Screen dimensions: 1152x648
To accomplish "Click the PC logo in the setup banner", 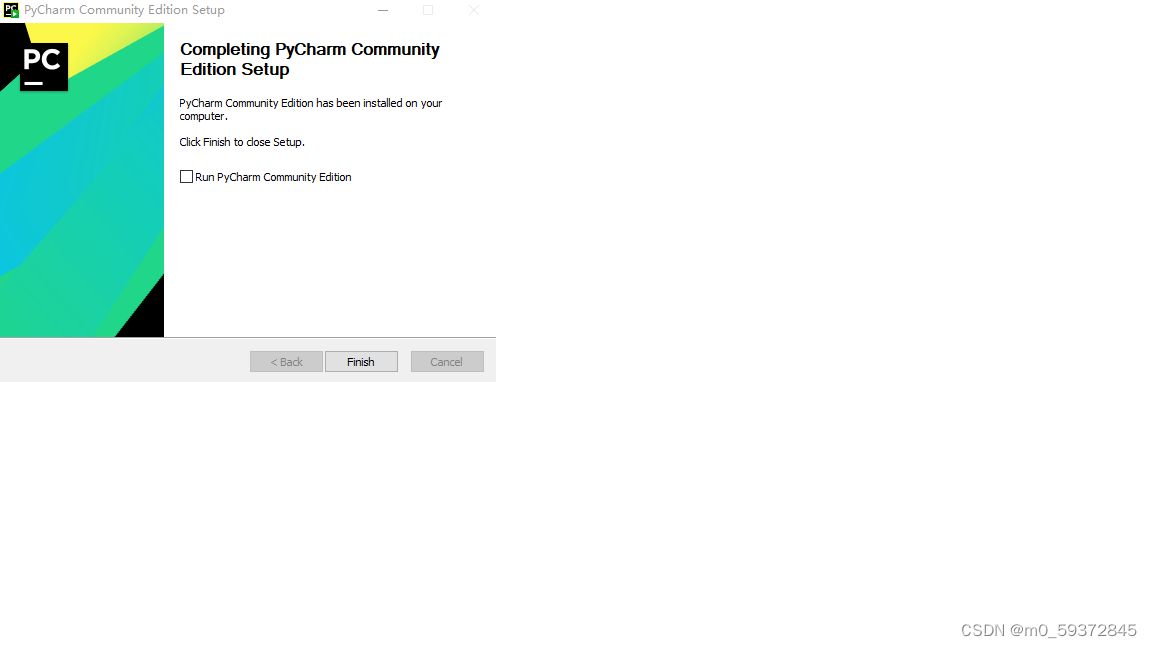I will [x=44, y=67].
